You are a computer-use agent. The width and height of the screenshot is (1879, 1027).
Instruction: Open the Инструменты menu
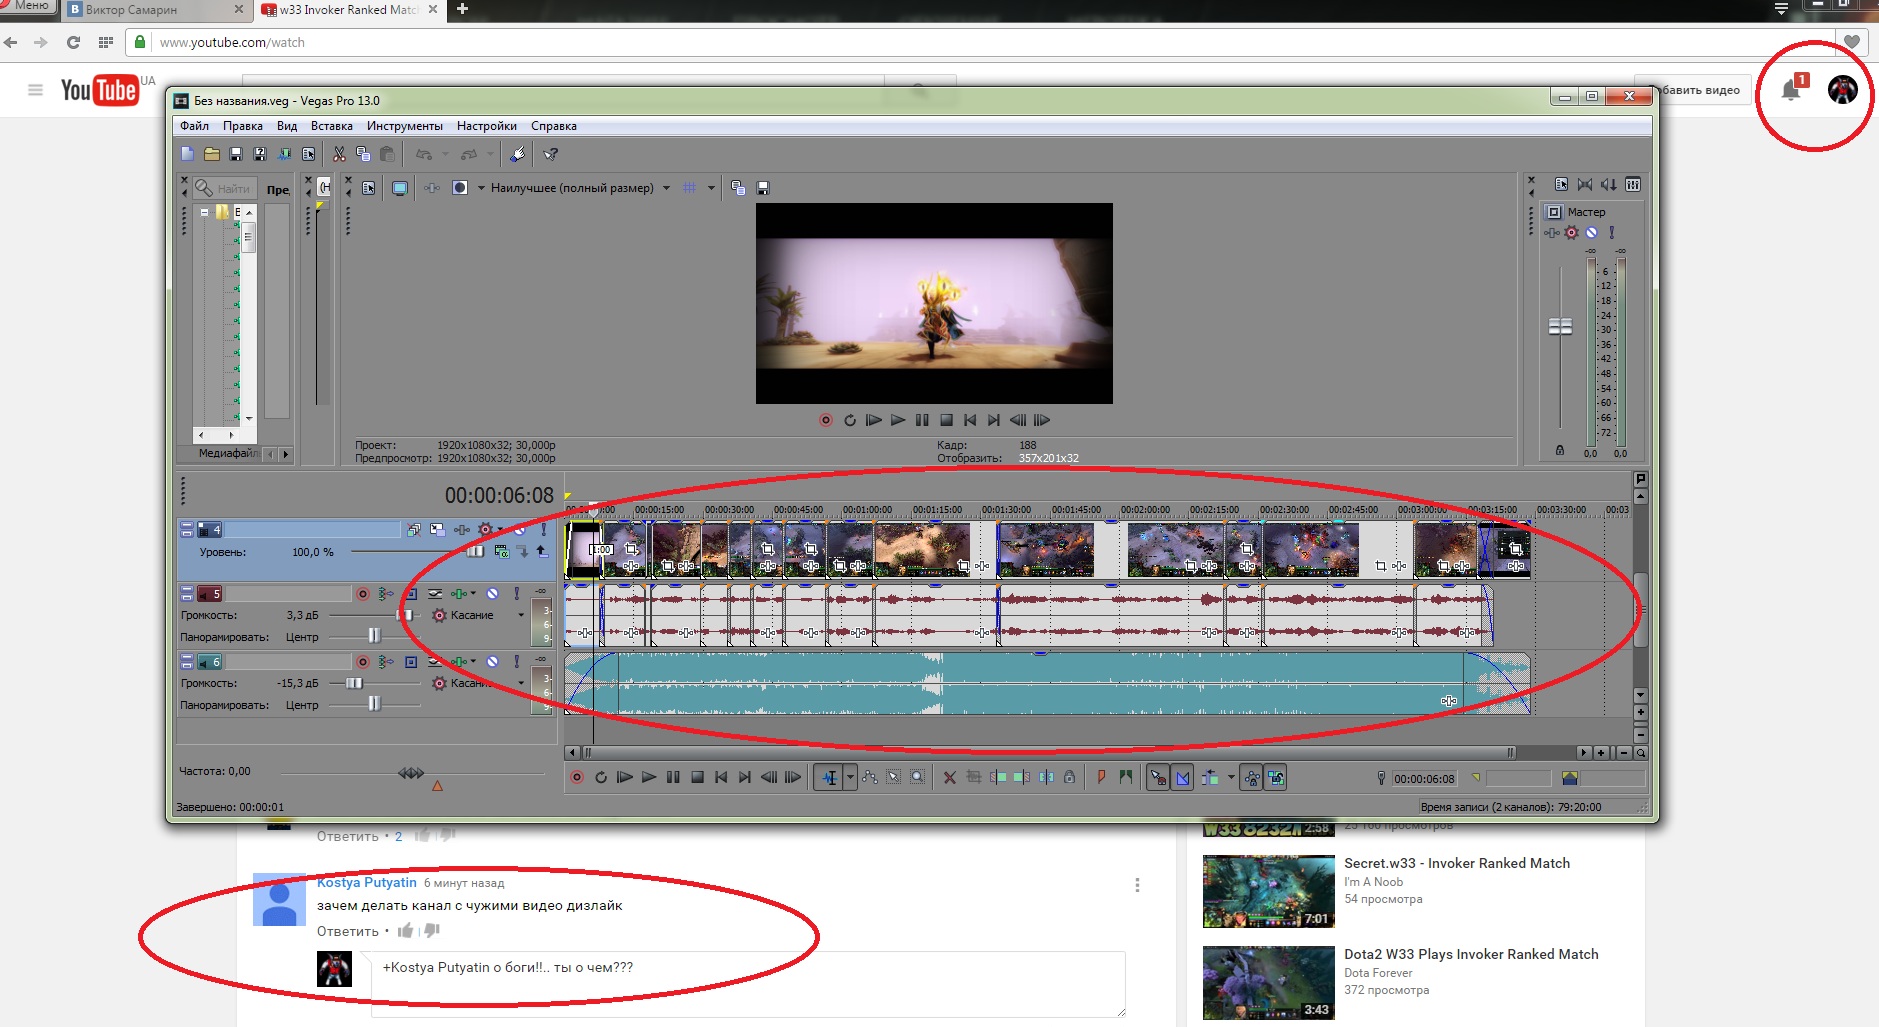(x=404, y=126)
